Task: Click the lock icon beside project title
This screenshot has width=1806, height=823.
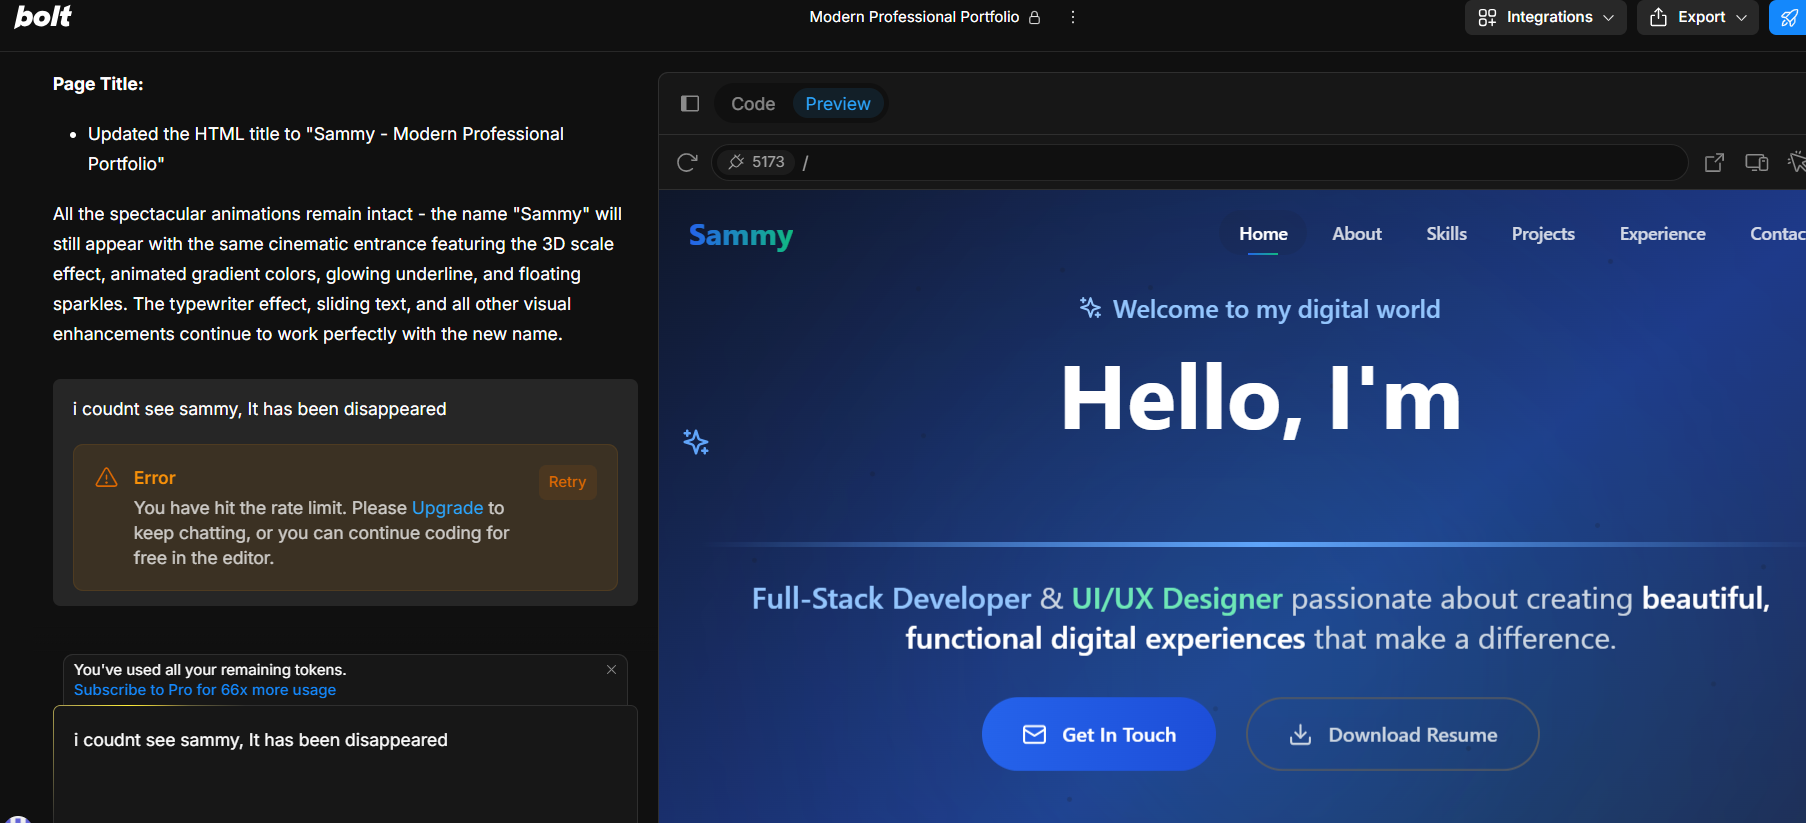Action: [x=1035, y=17]
